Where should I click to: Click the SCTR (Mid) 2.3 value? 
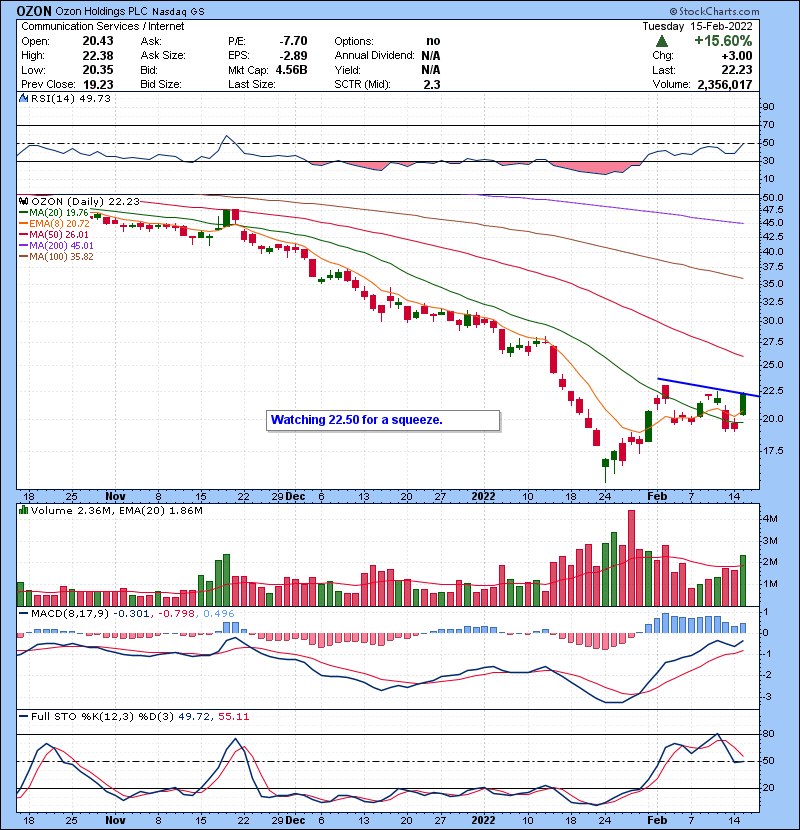tap(432, 85)
